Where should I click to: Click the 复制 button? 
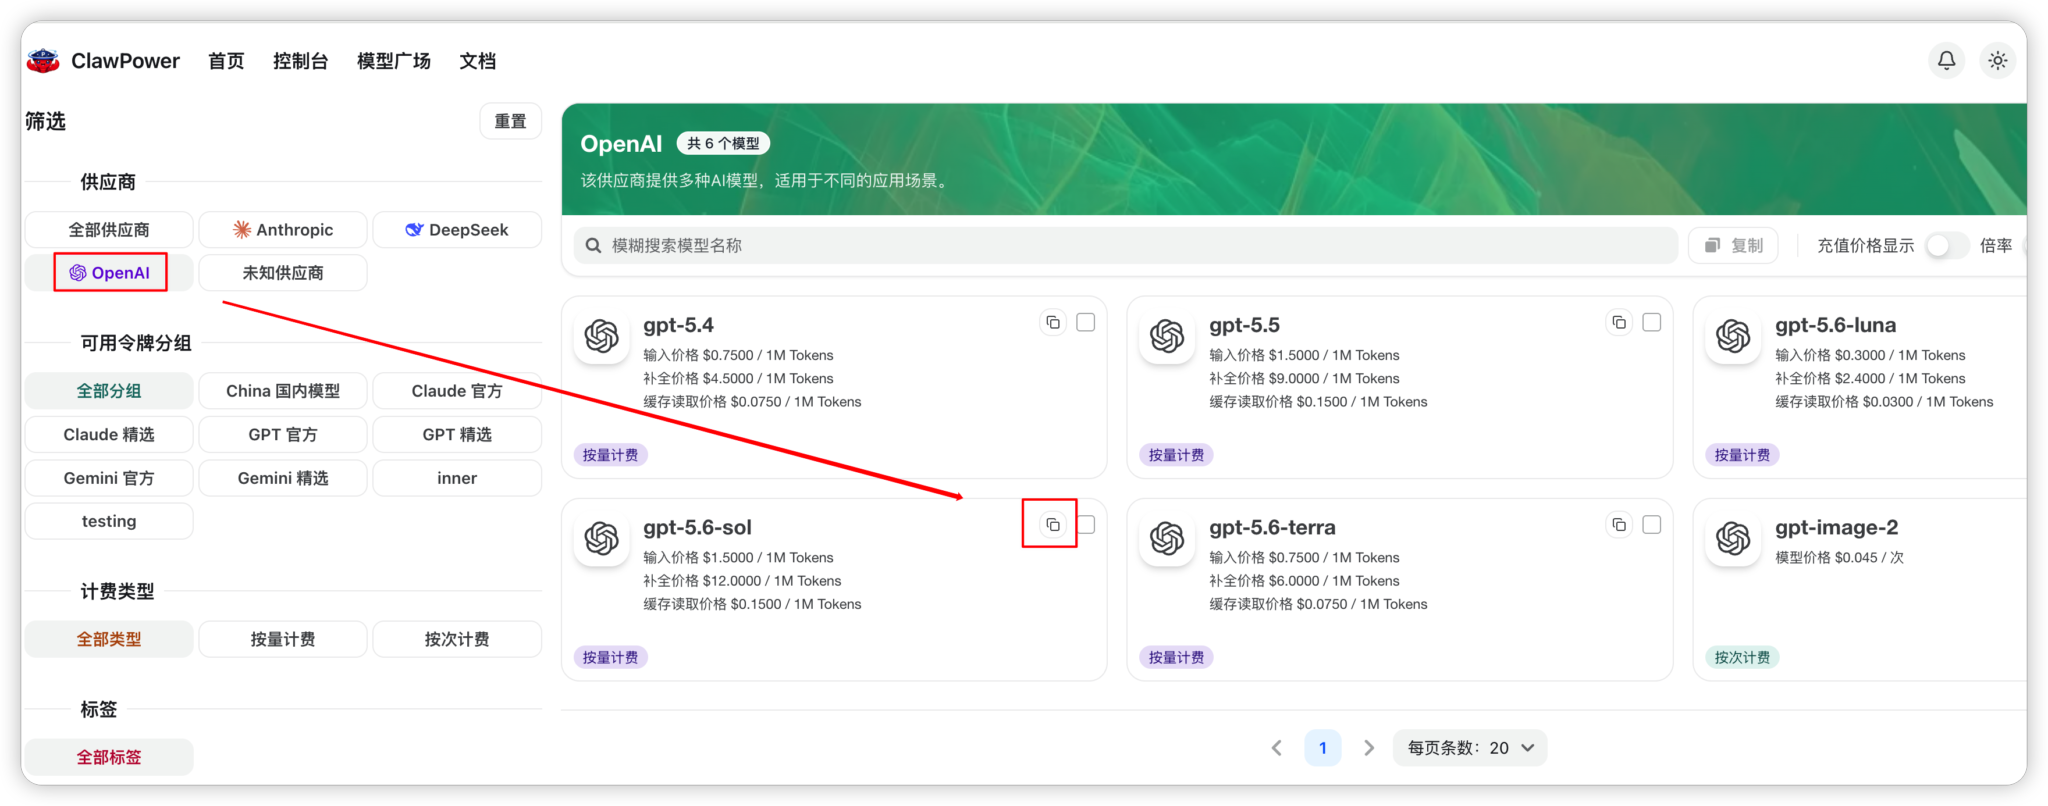(1734, 245)
